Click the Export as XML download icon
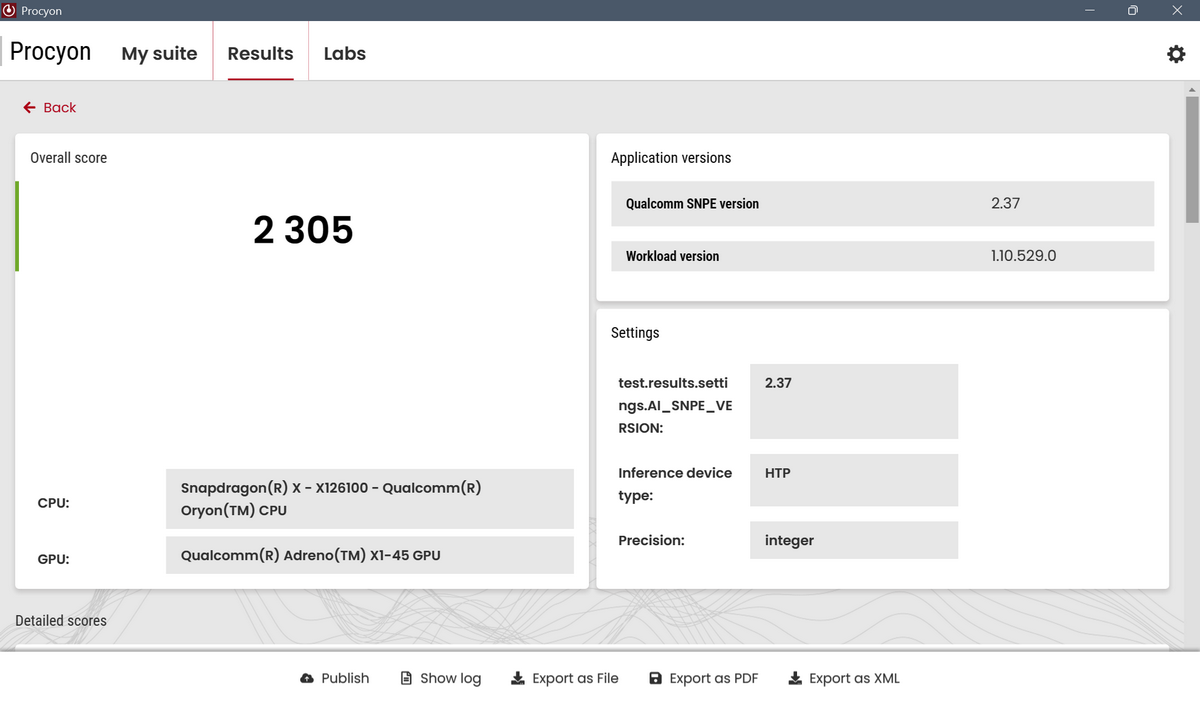 [795, 678]
